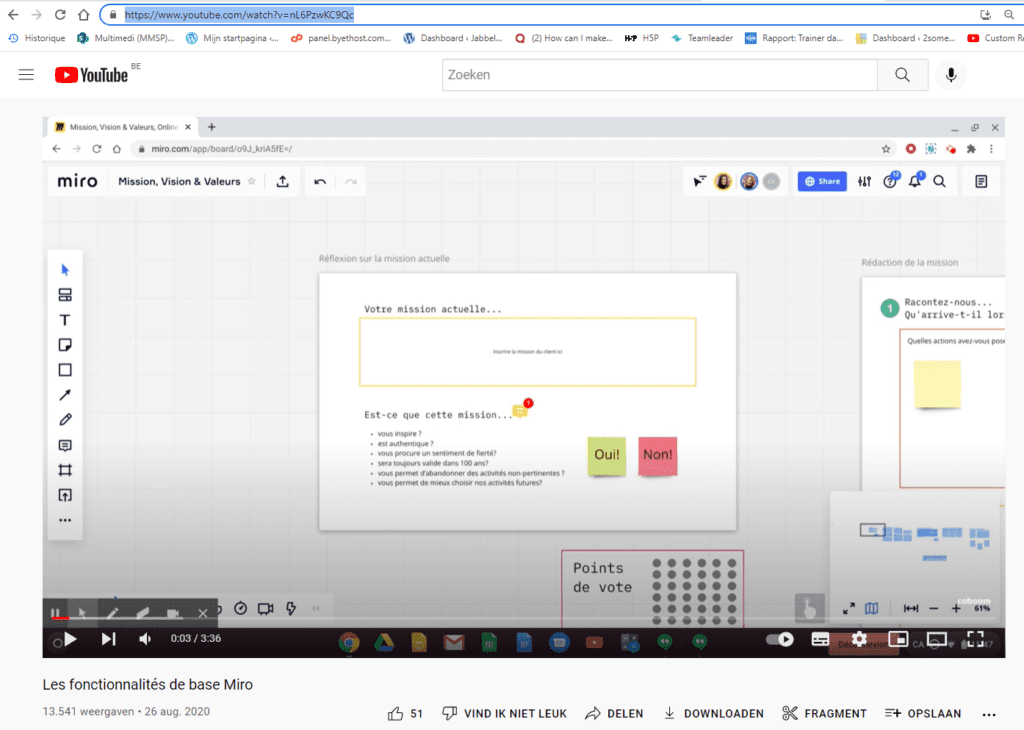Open the Miro activities lightning bolt icon

[x=291, y=608]
